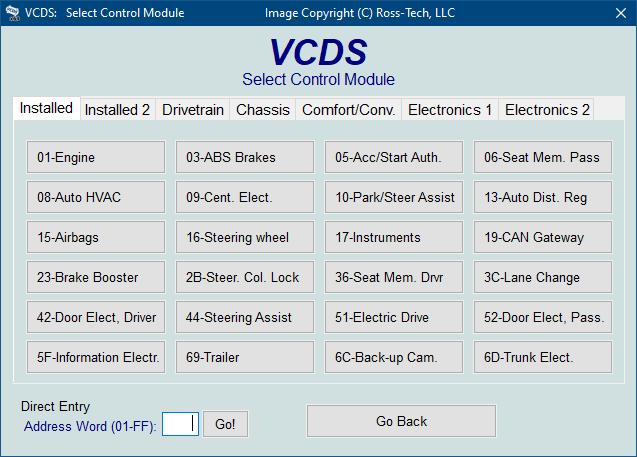Open 44-Steering Assist module
637x457 pixels.
pos(245,317)
